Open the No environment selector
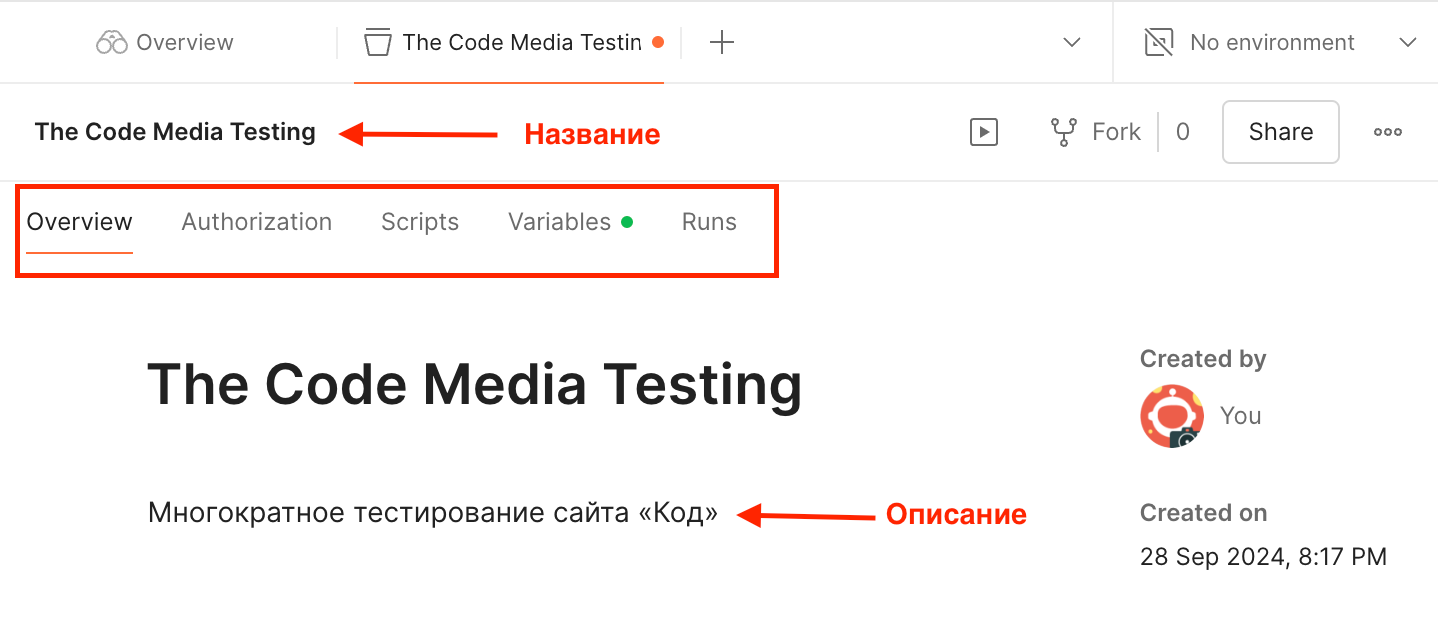Screen dimensions: 1438x628 coord(1271,41)
